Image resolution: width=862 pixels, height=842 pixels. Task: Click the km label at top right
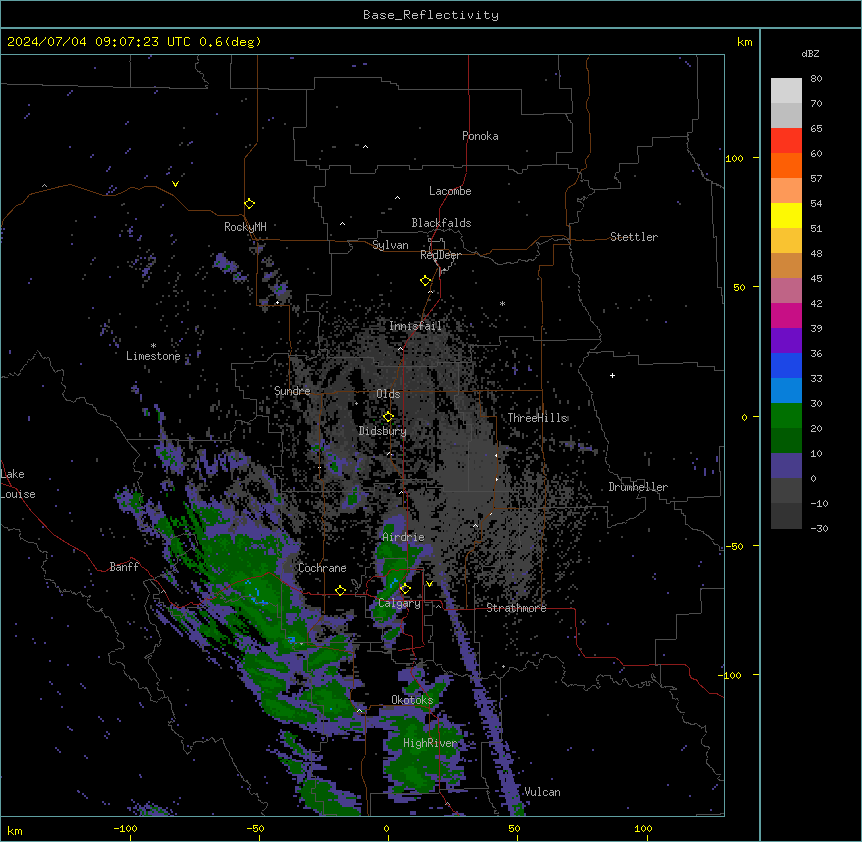point(744,42)
